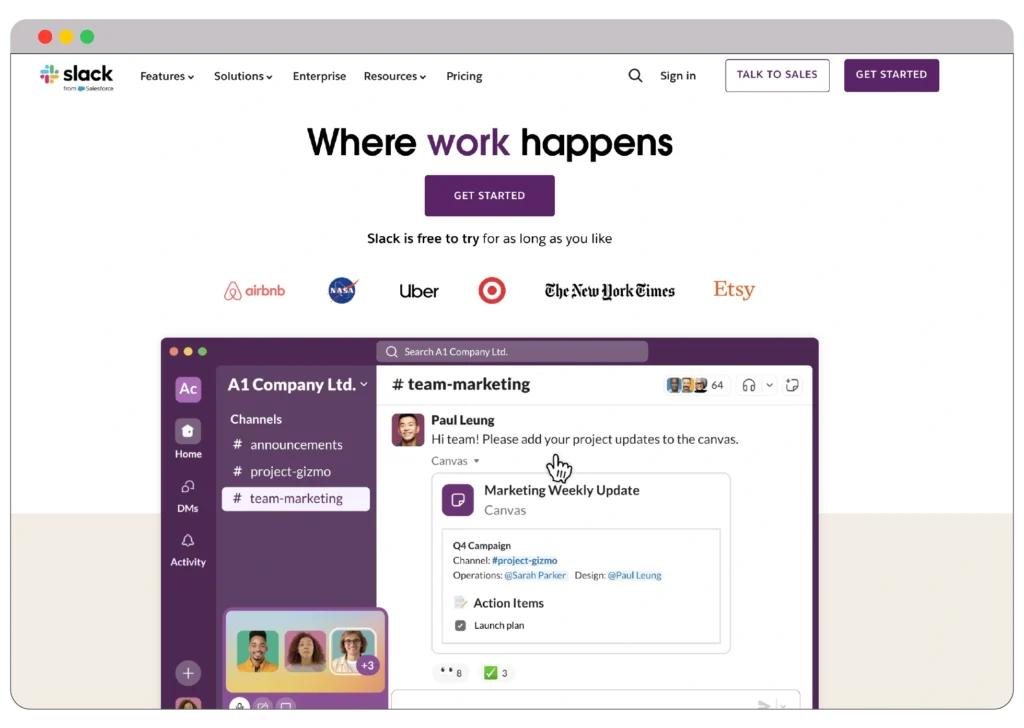Click the green checkmark reaction with 3

(x=496, y=673)
